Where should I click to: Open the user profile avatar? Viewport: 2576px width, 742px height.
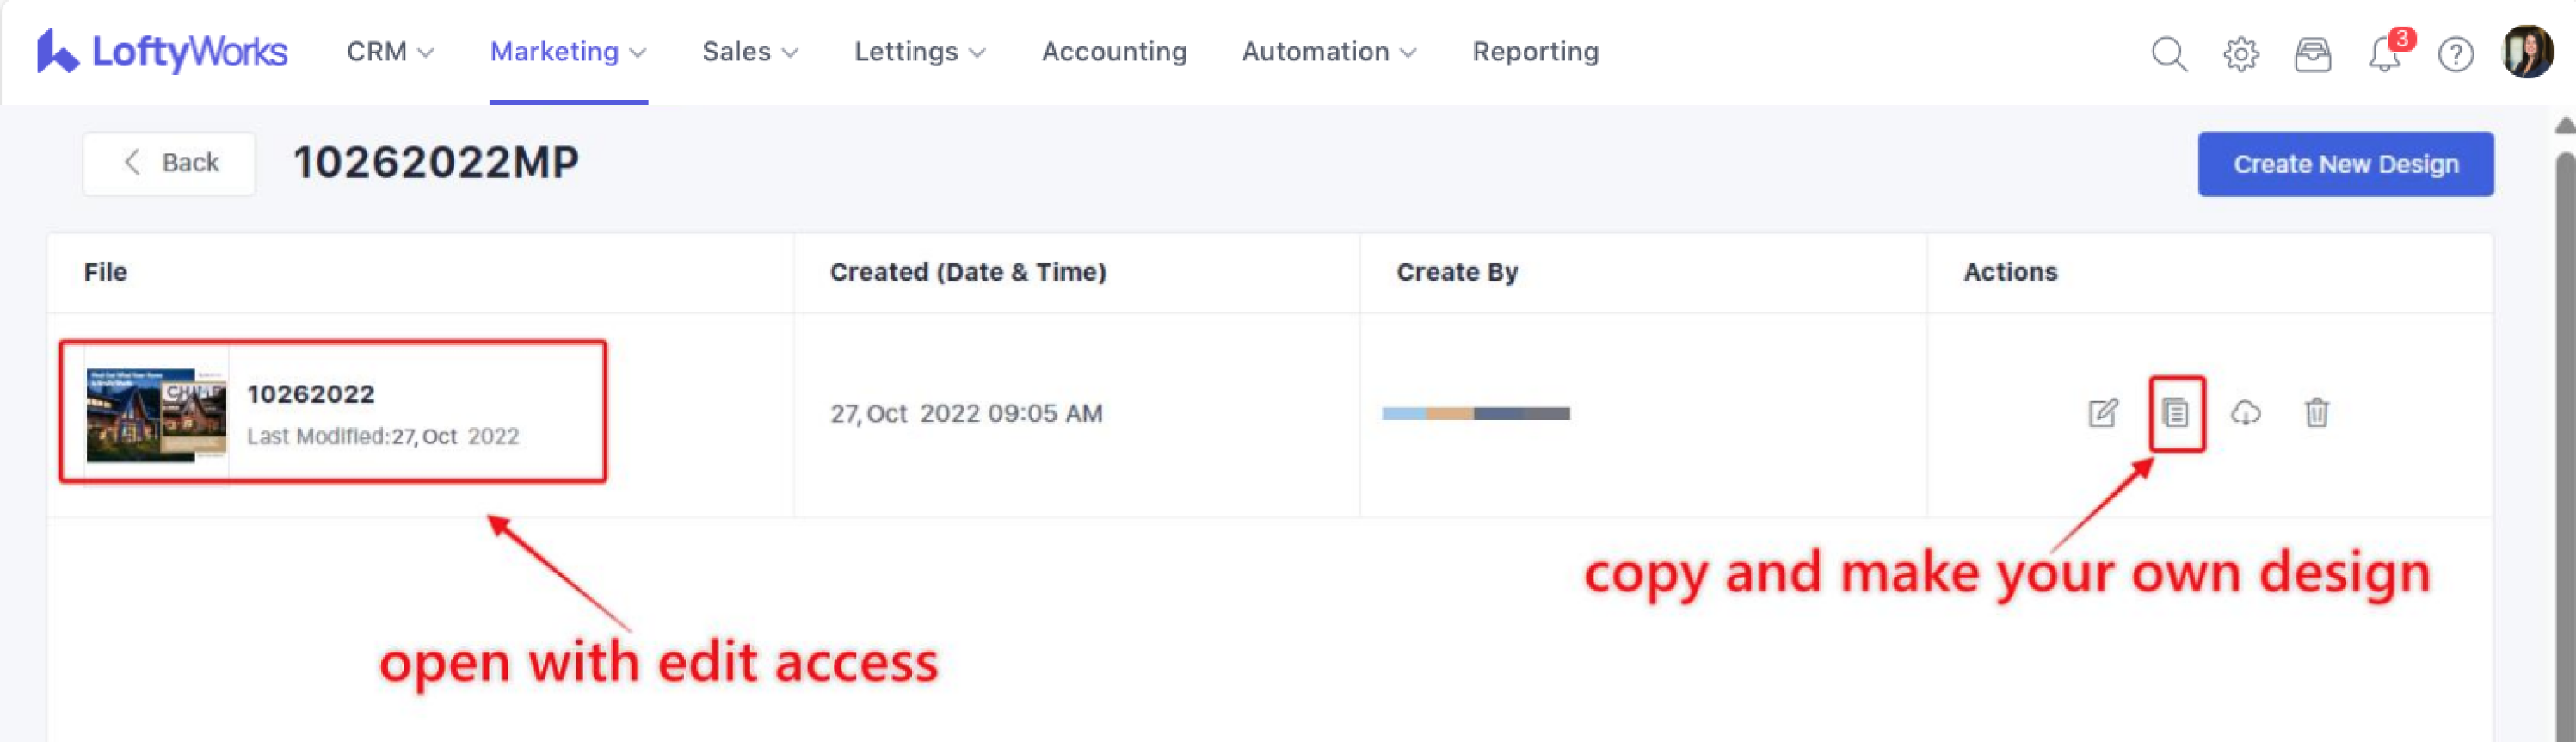pos(2526,52)
